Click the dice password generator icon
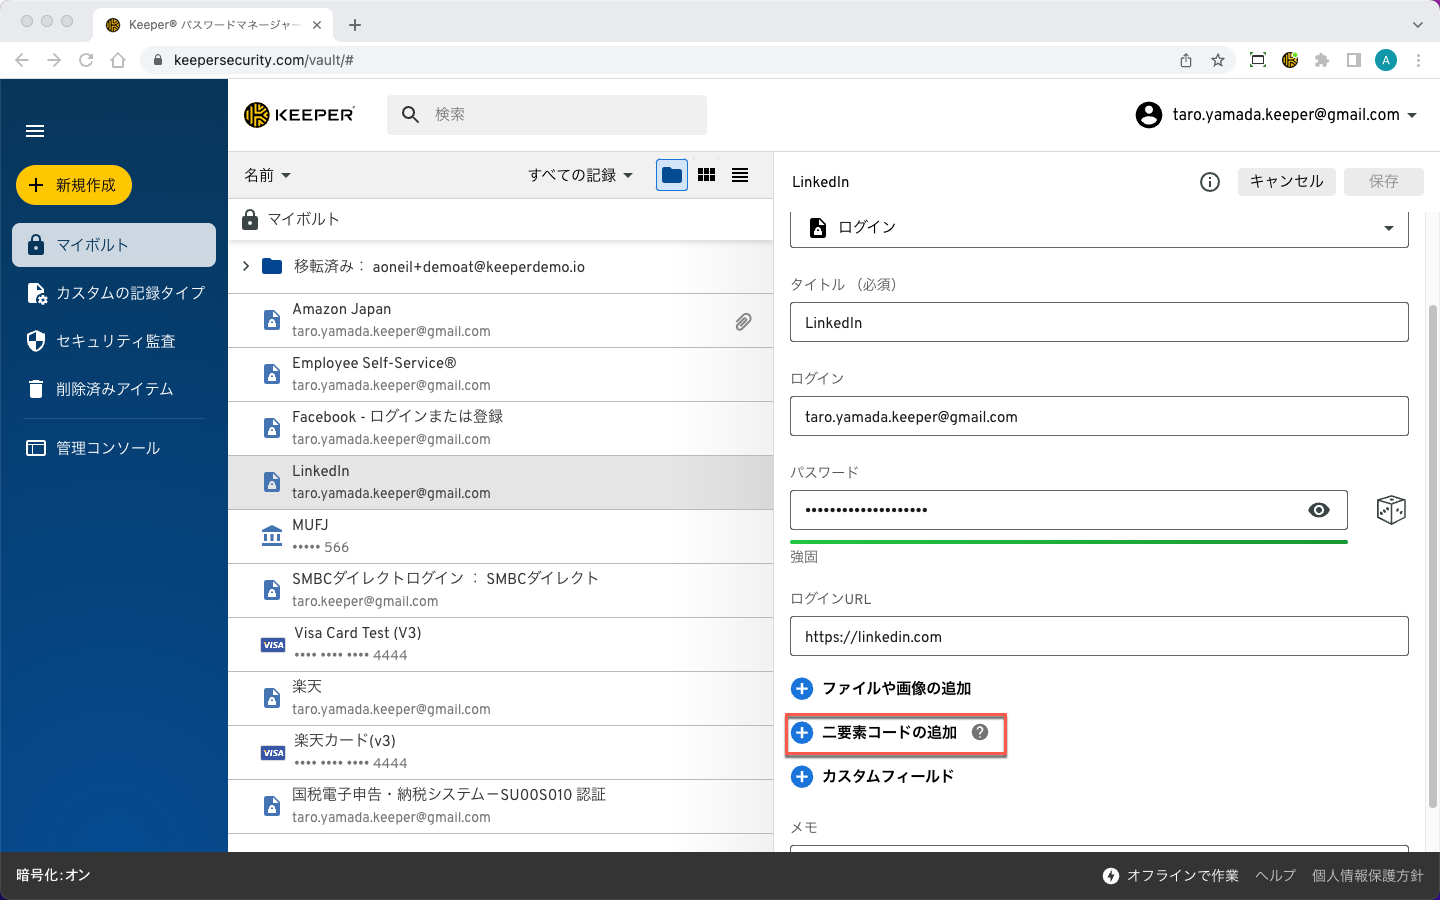Screen dimensions: 1440x900 pyautogui.click(x=1391, y=510)
